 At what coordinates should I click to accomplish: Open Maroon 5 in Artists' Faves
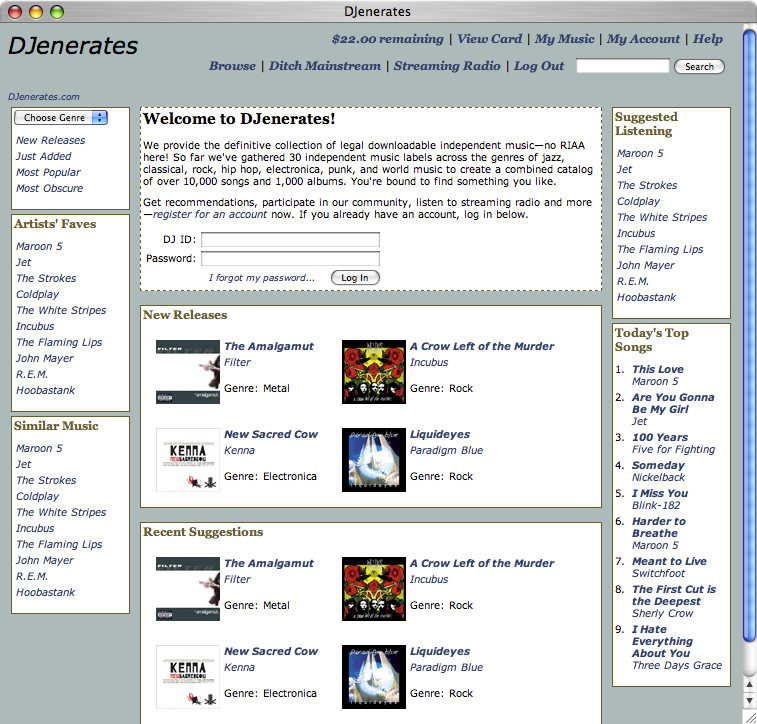click(39, 246)
